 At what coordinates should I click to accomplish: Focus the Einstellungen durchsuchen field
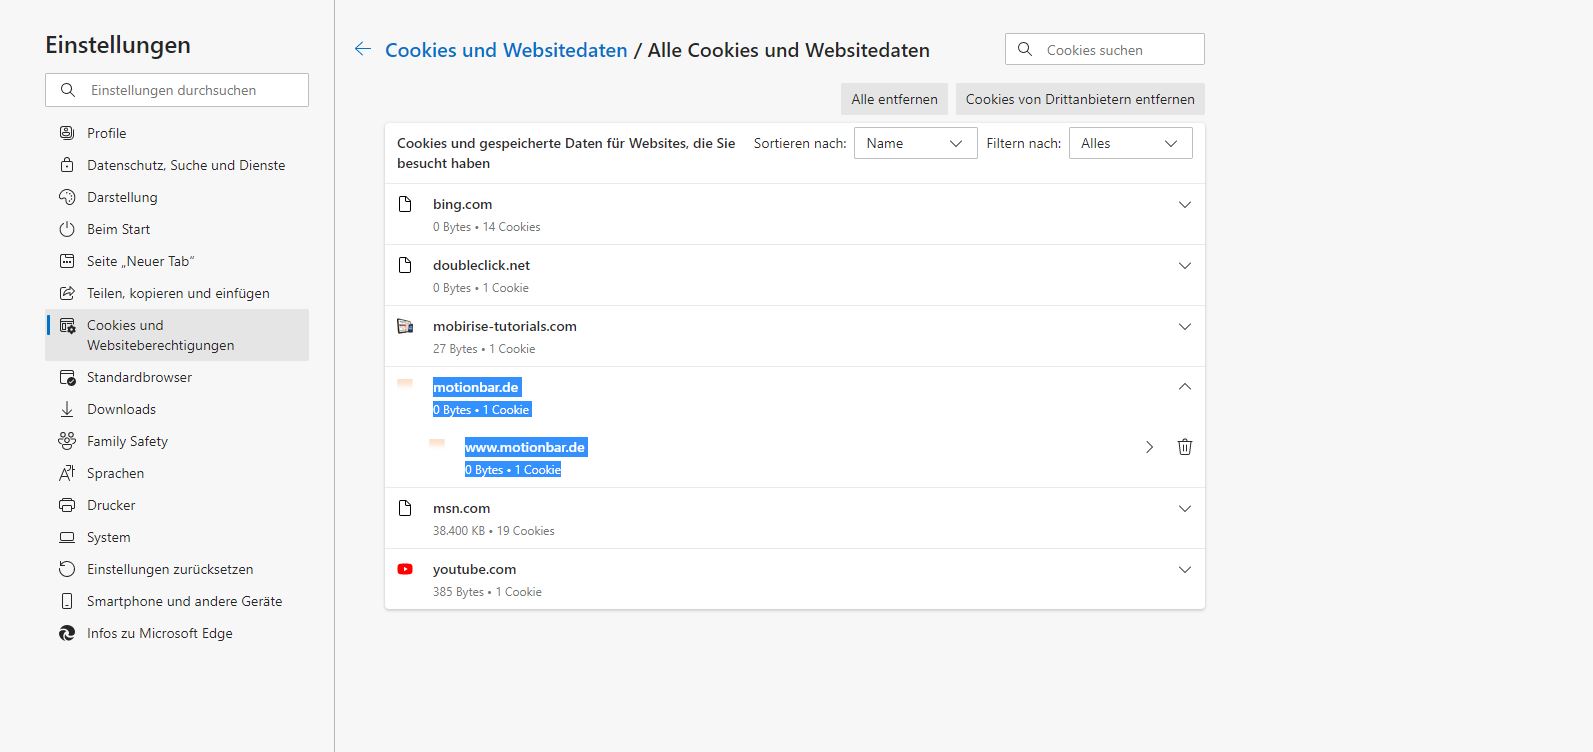pos(177,90)
